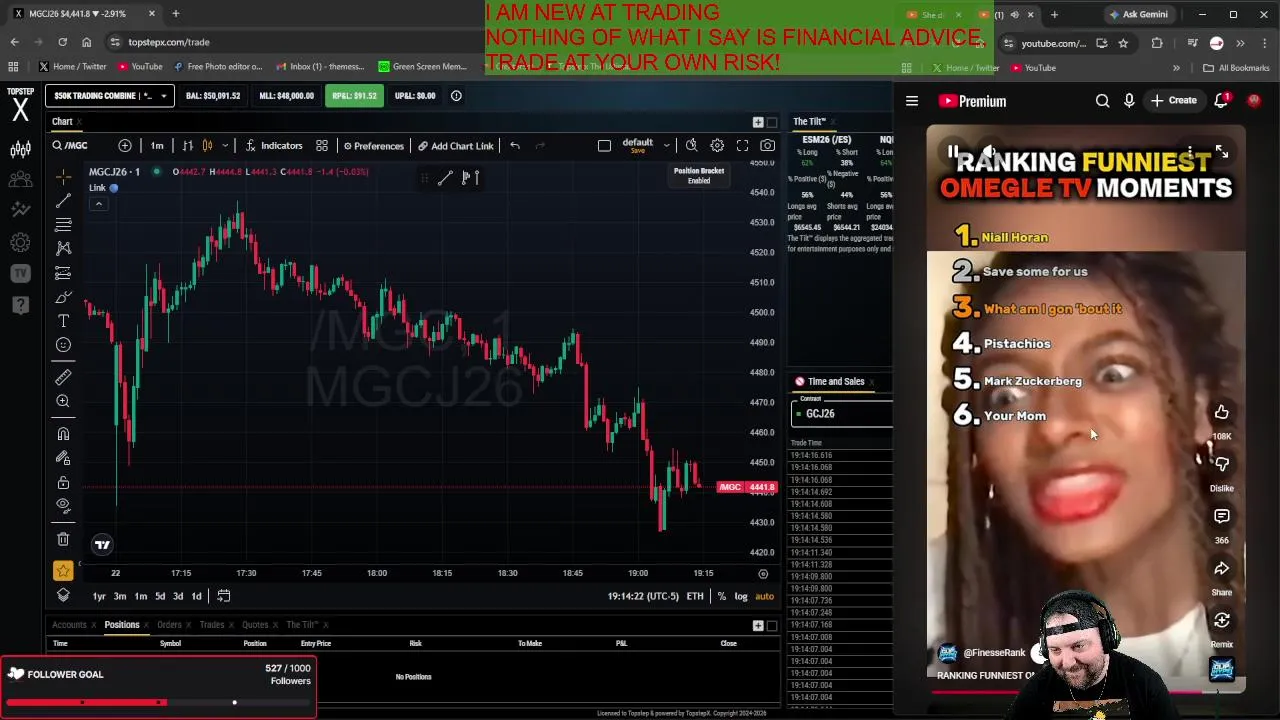Click the compare or add symbol plus
Screen dimensions: 1280x720
125,146
